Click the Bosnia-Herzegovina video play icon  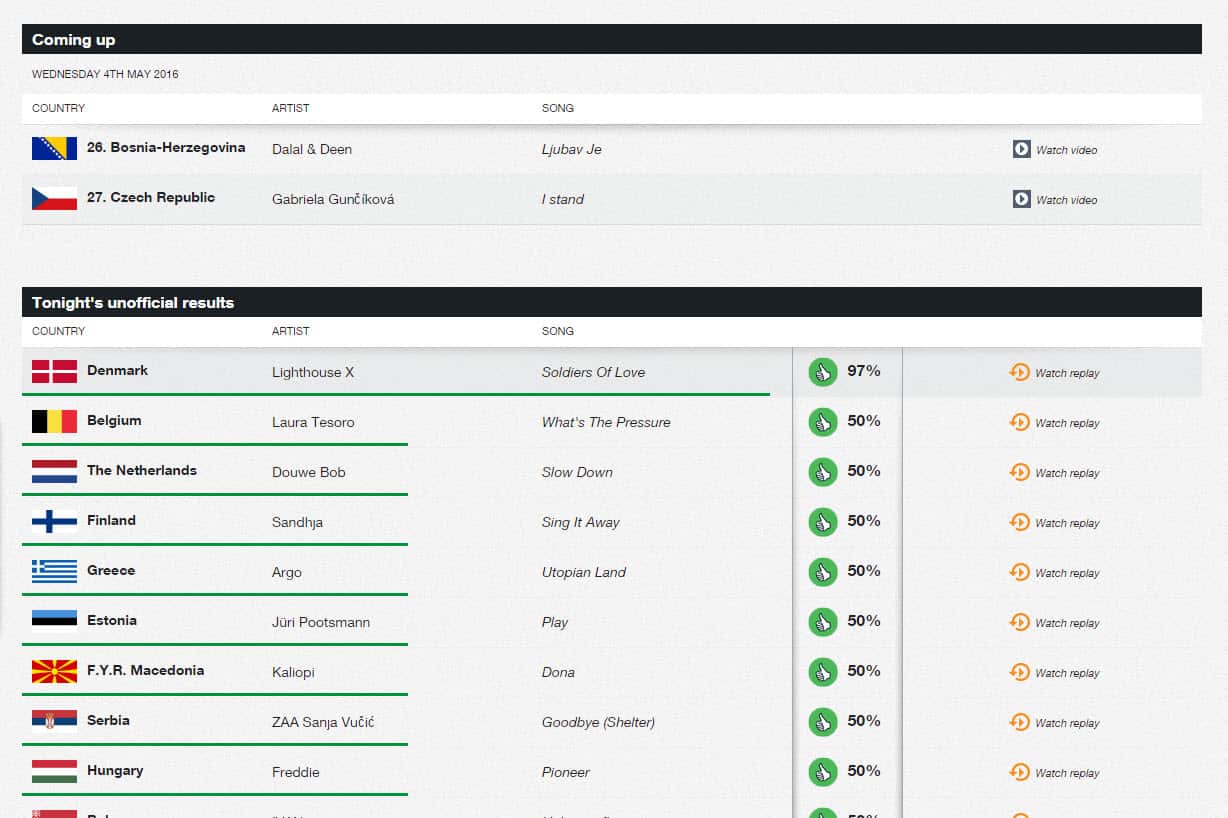pos(1021,149)
